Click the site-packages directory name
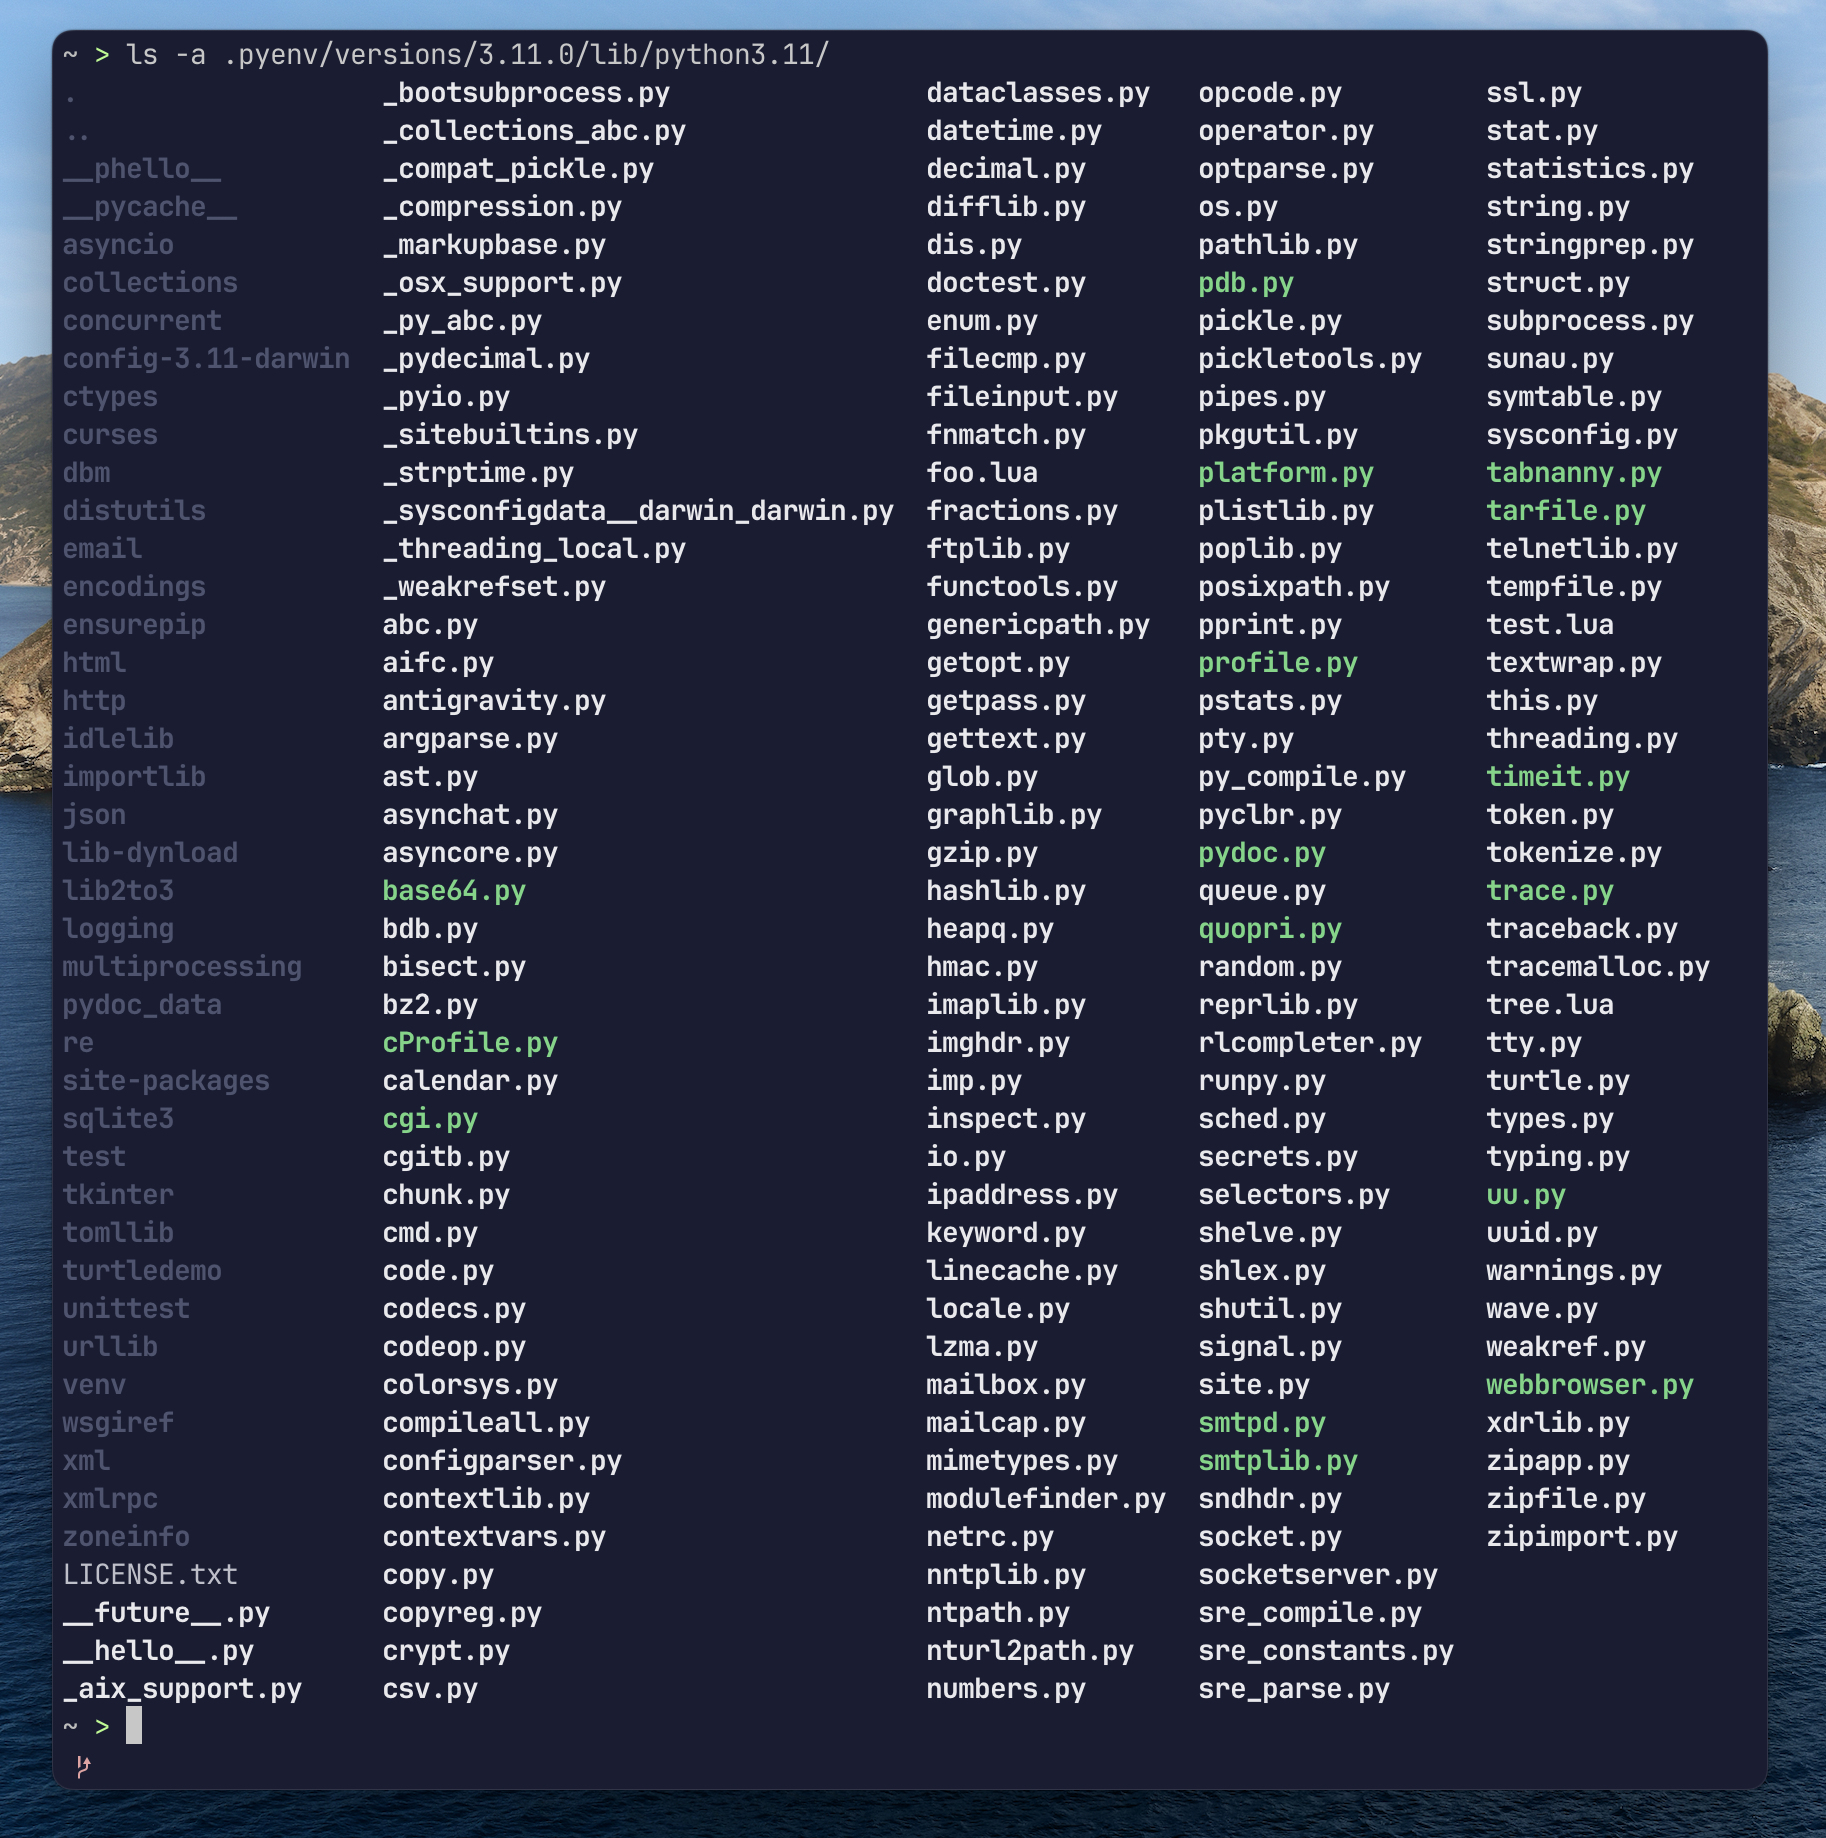 [166, 1081]
